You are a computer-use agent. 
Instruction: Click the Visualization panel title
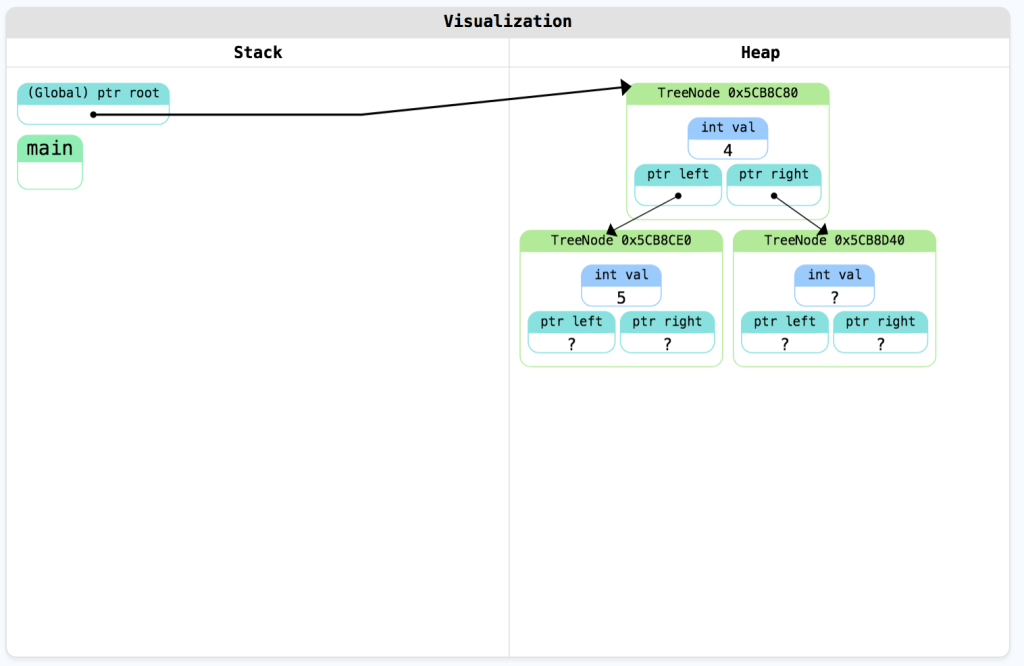click(x=508, y=21)
